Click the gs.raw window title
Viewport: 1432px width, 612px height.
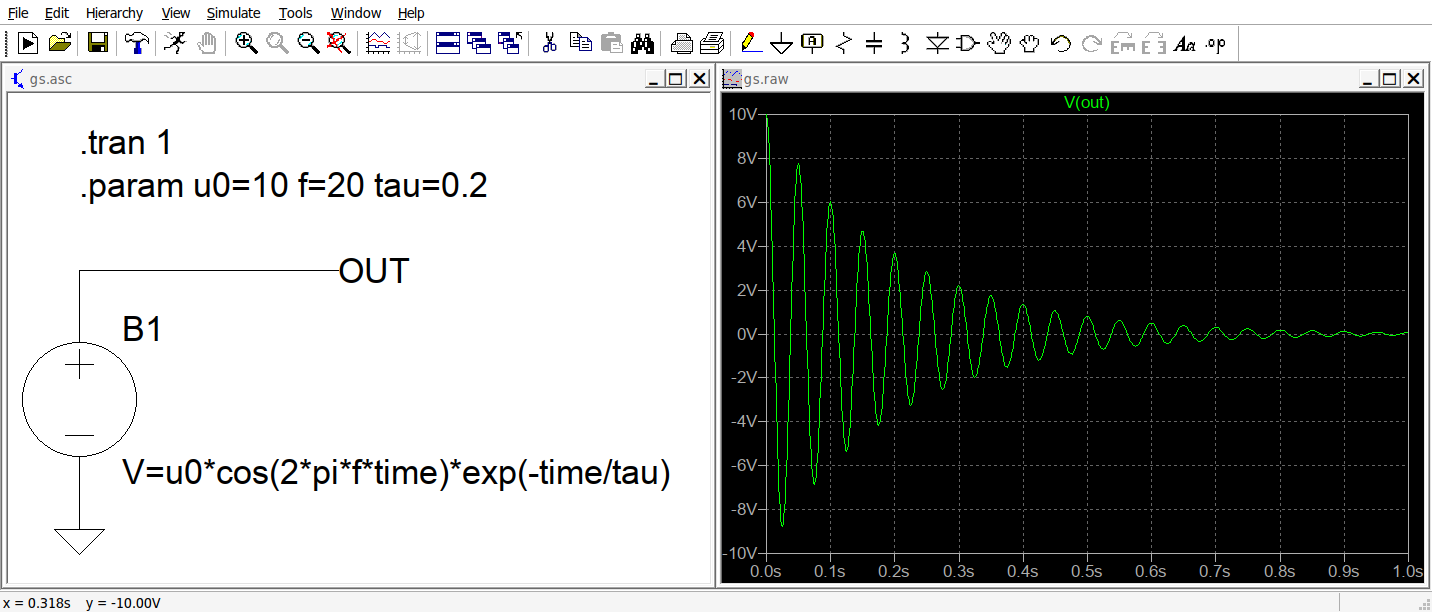click(x=767, y=79)
